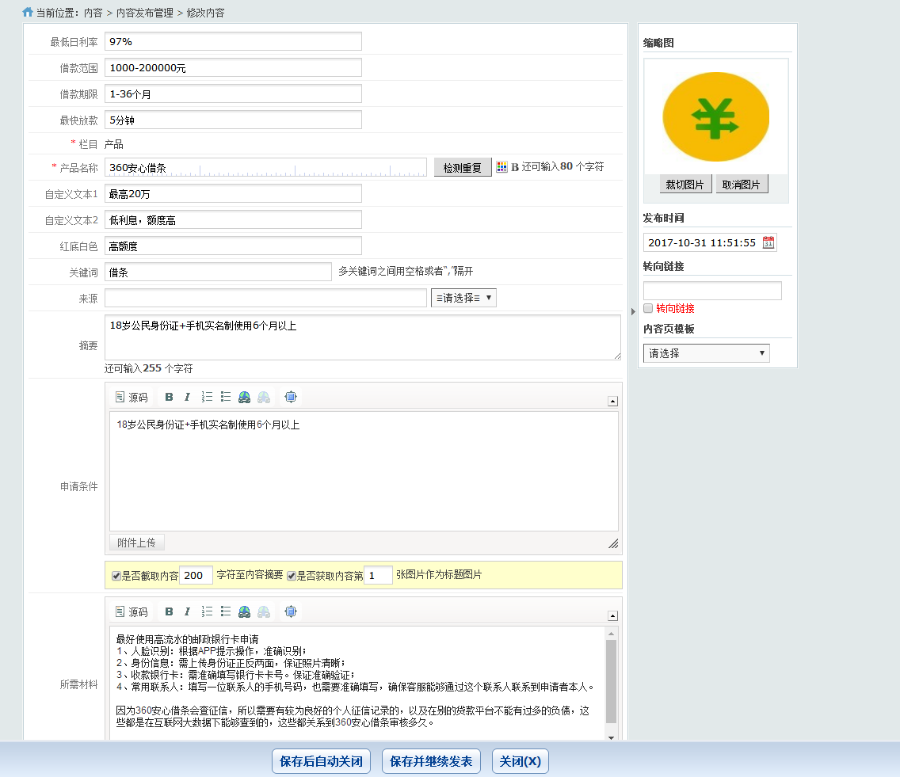Enable the 转向链接 checkbox
The height and width of the screenshot is (777, 900).
pyautogui.click(x=648, y=308)
